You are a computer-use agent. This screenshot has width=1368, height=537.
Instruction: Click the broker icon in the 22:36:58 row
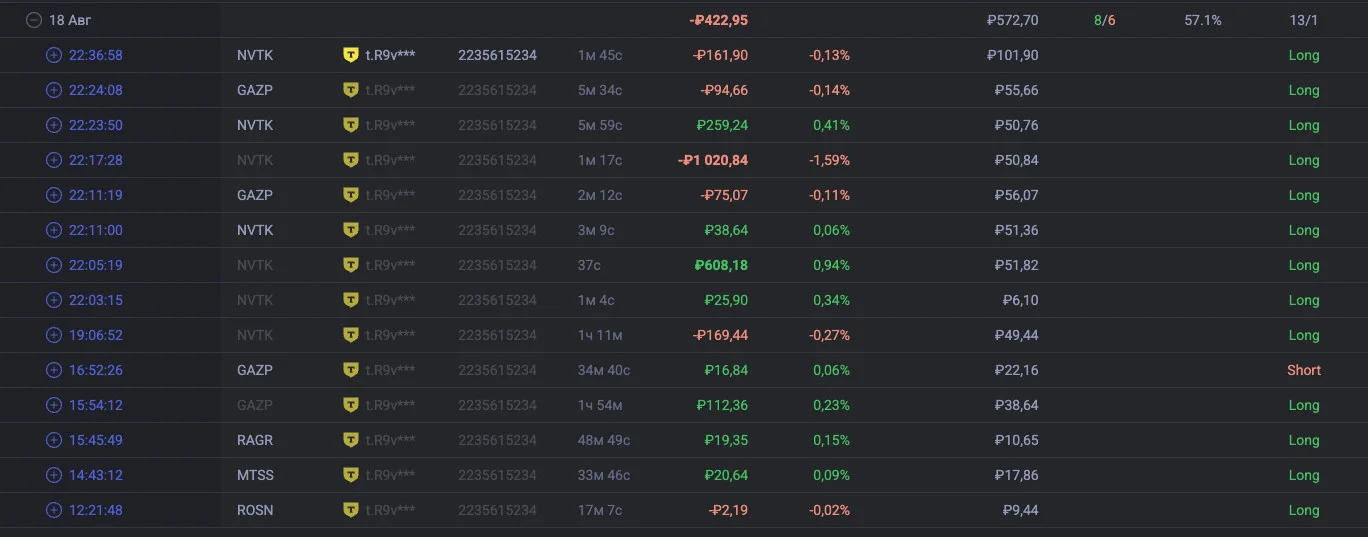click(350, 55)
